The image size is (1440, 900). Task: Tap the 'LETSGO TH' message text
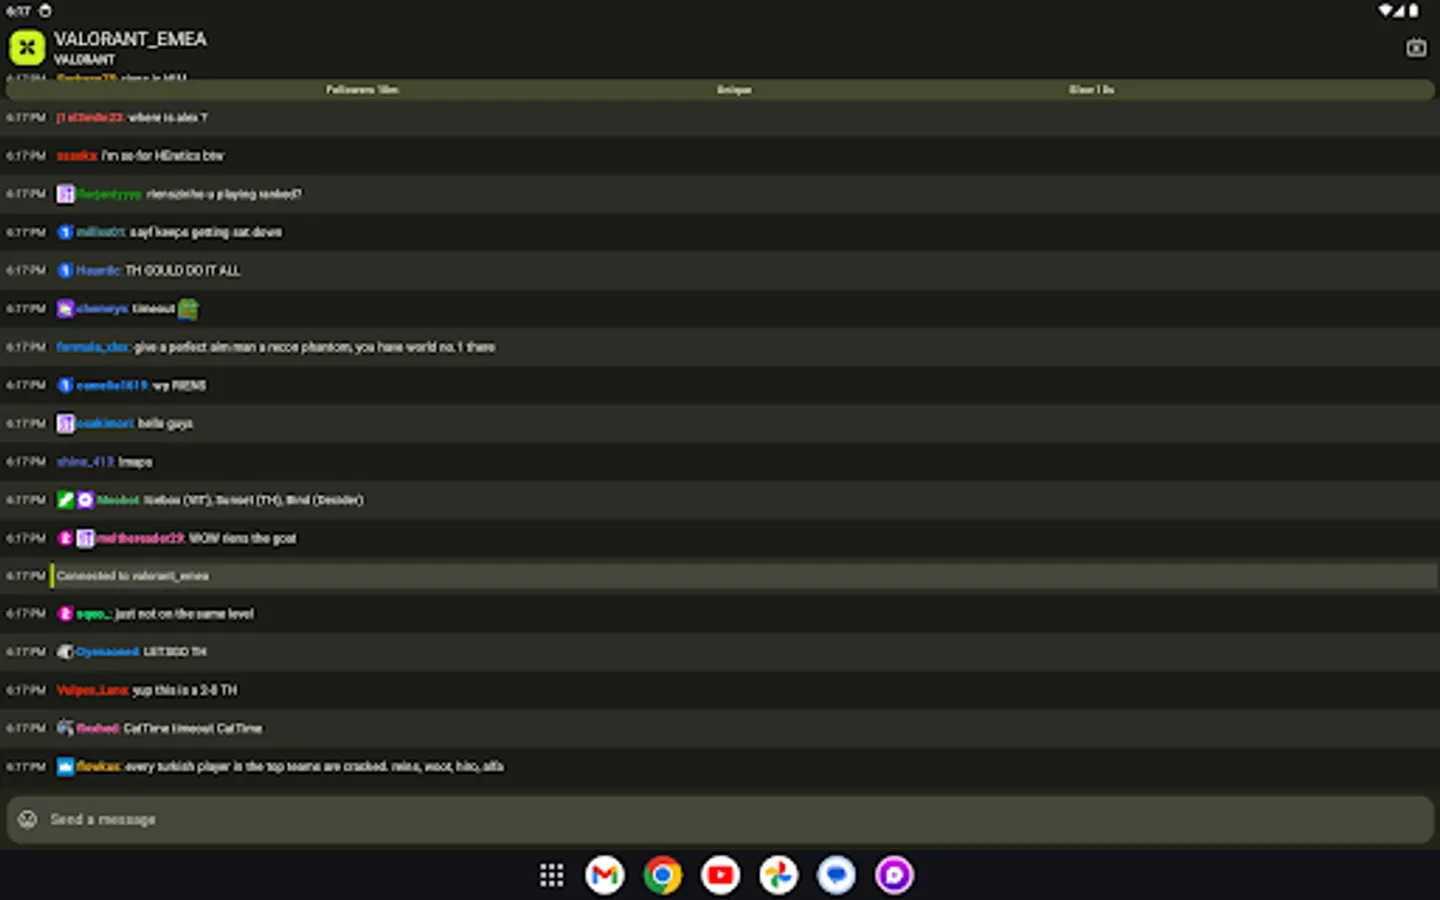click(x=175, y=652)
